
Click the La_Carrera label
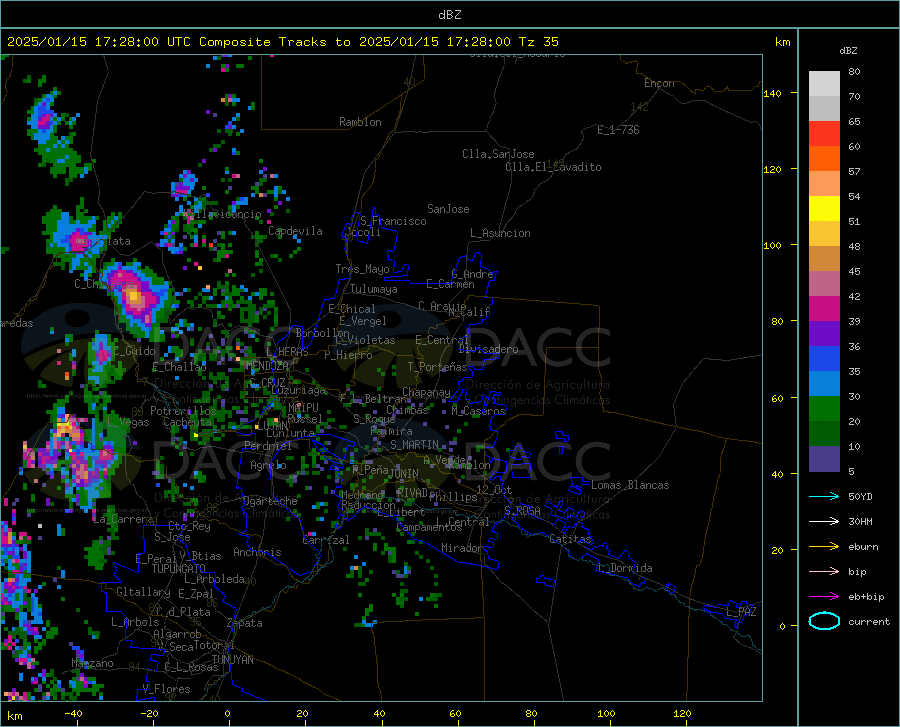tap(123, 519)
